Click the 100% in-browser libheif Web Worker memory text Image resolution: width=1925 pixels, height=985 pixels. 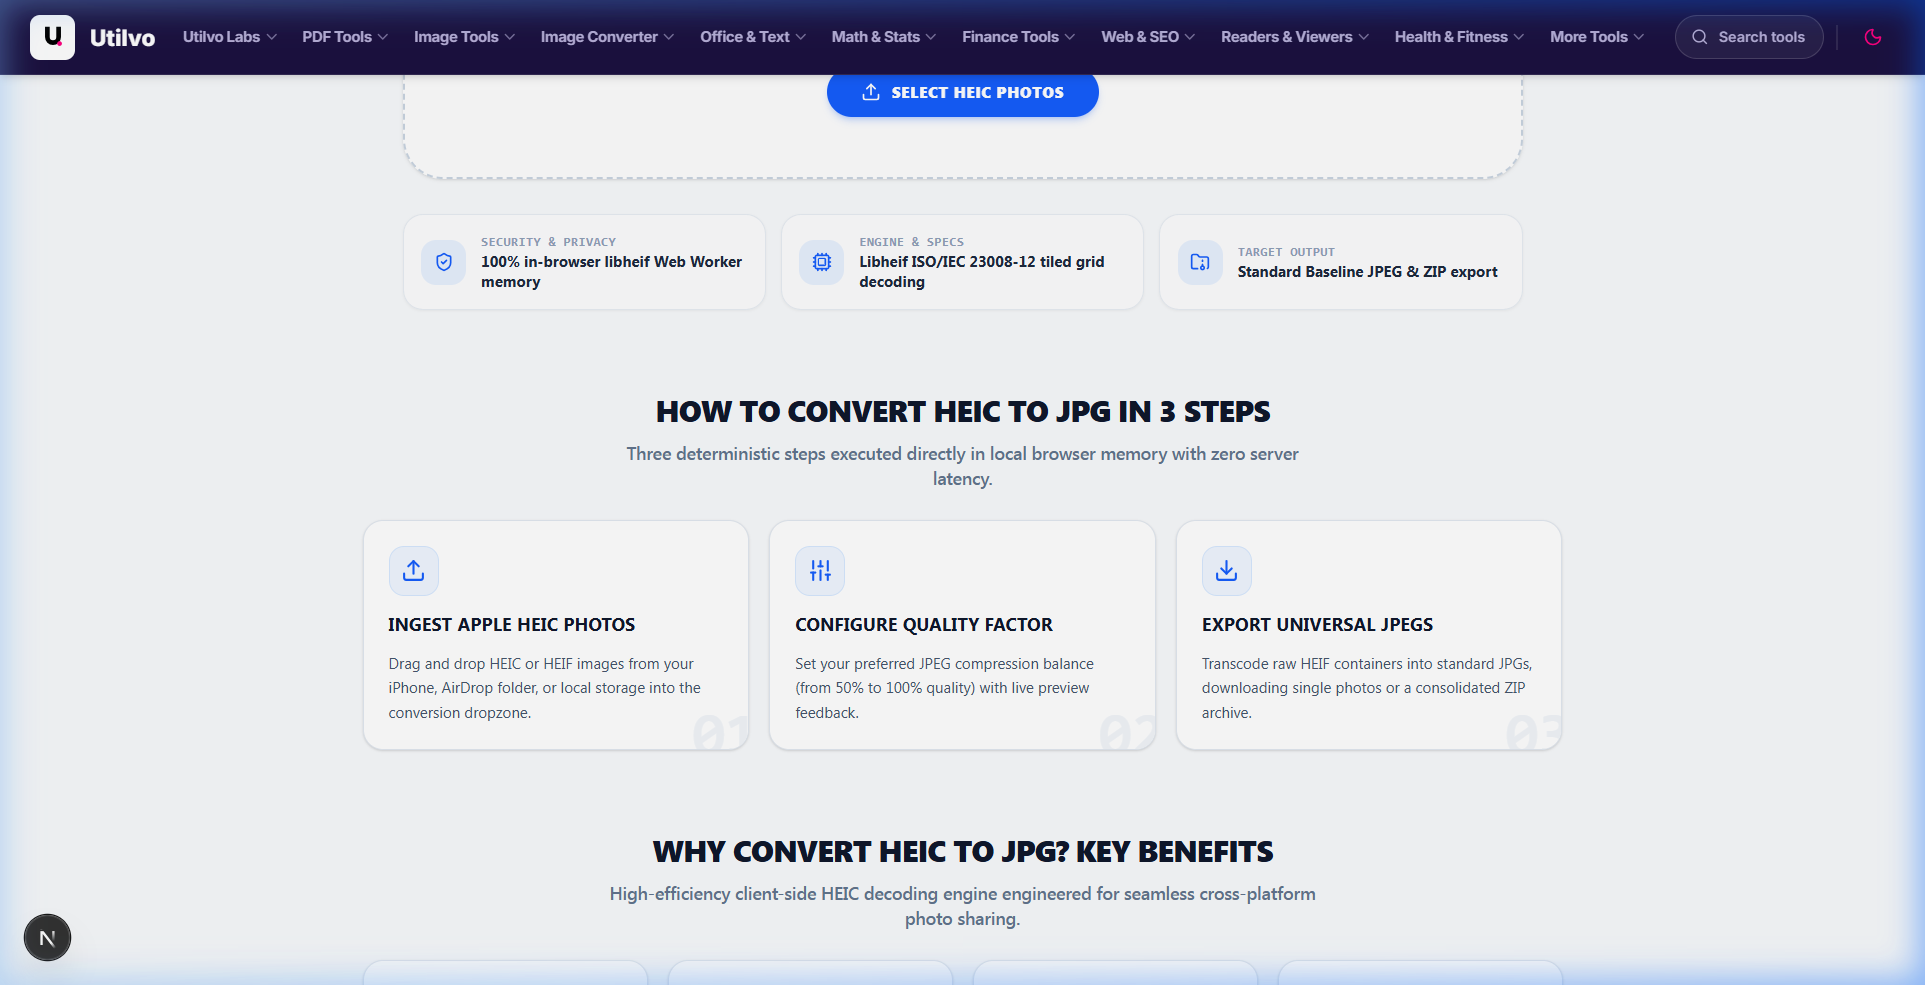click(611, 272)
